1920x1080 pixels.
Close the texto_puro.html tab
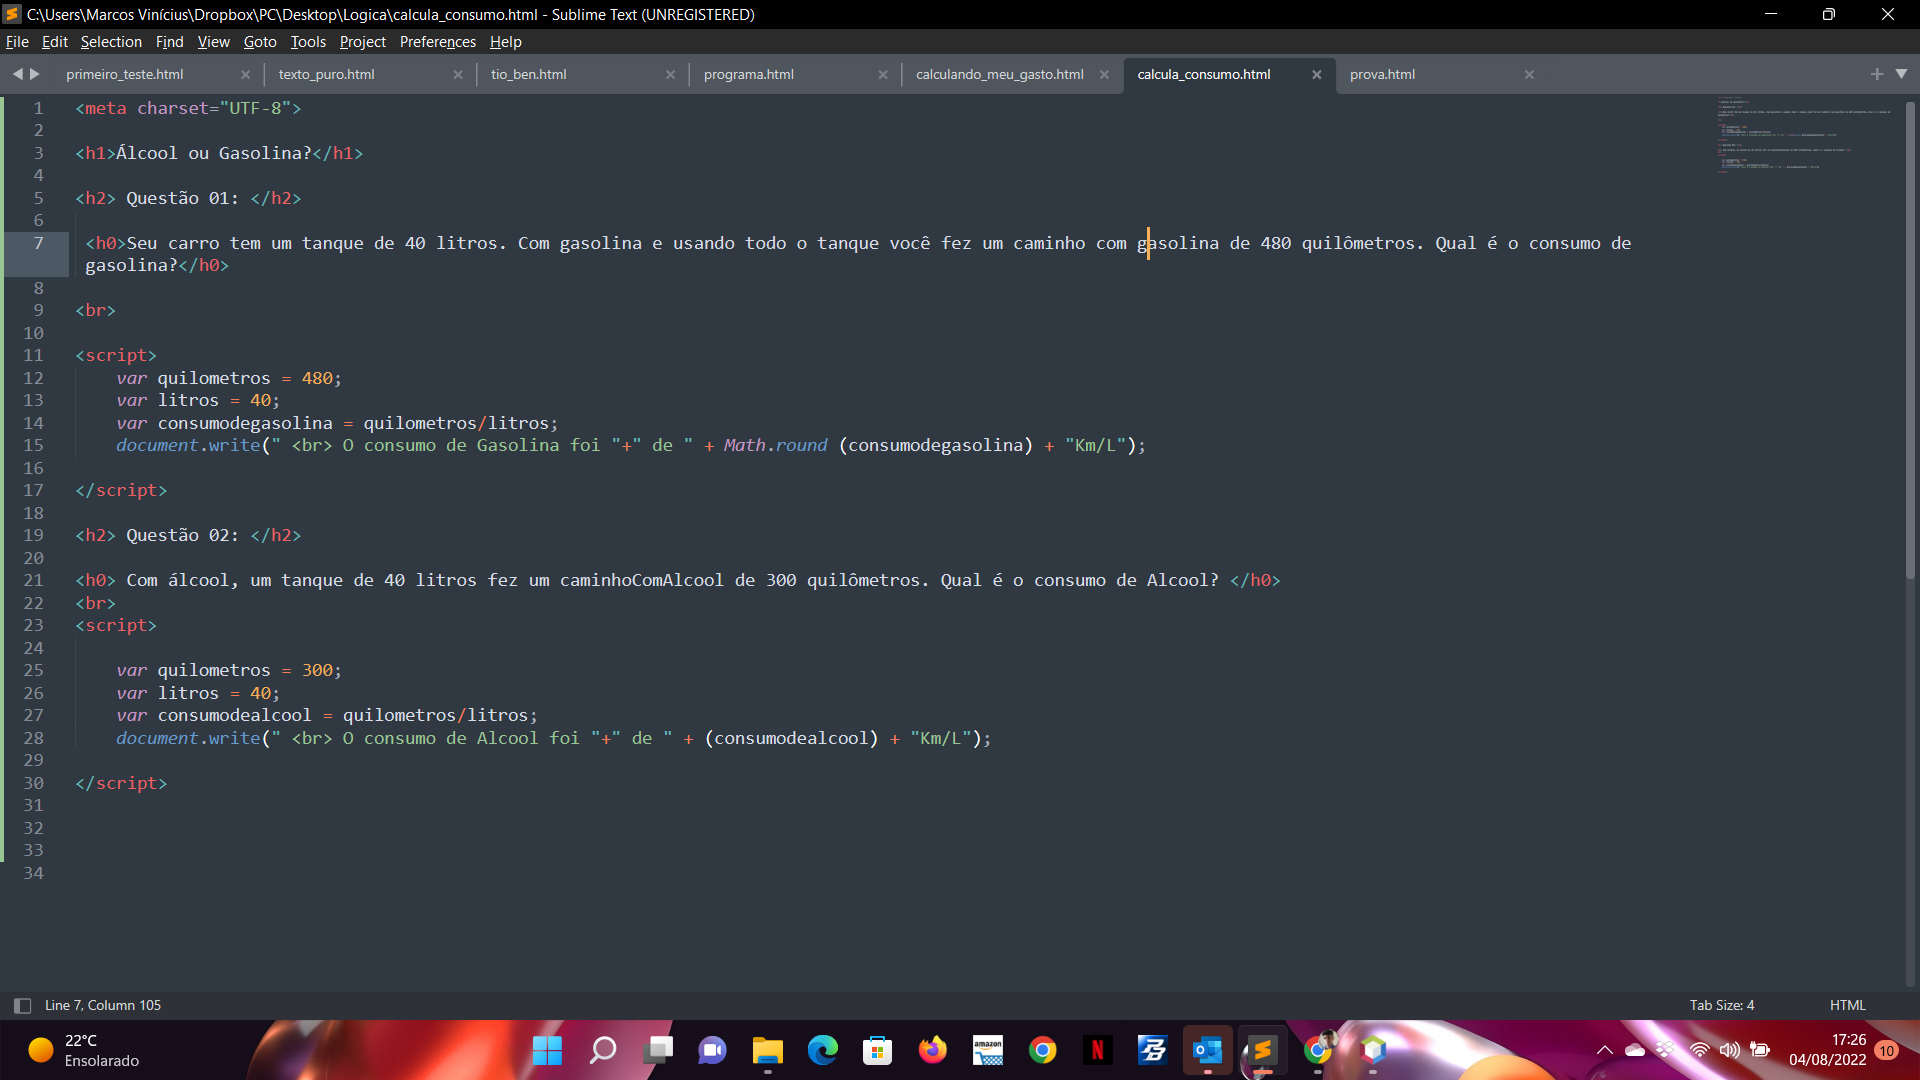458,75
